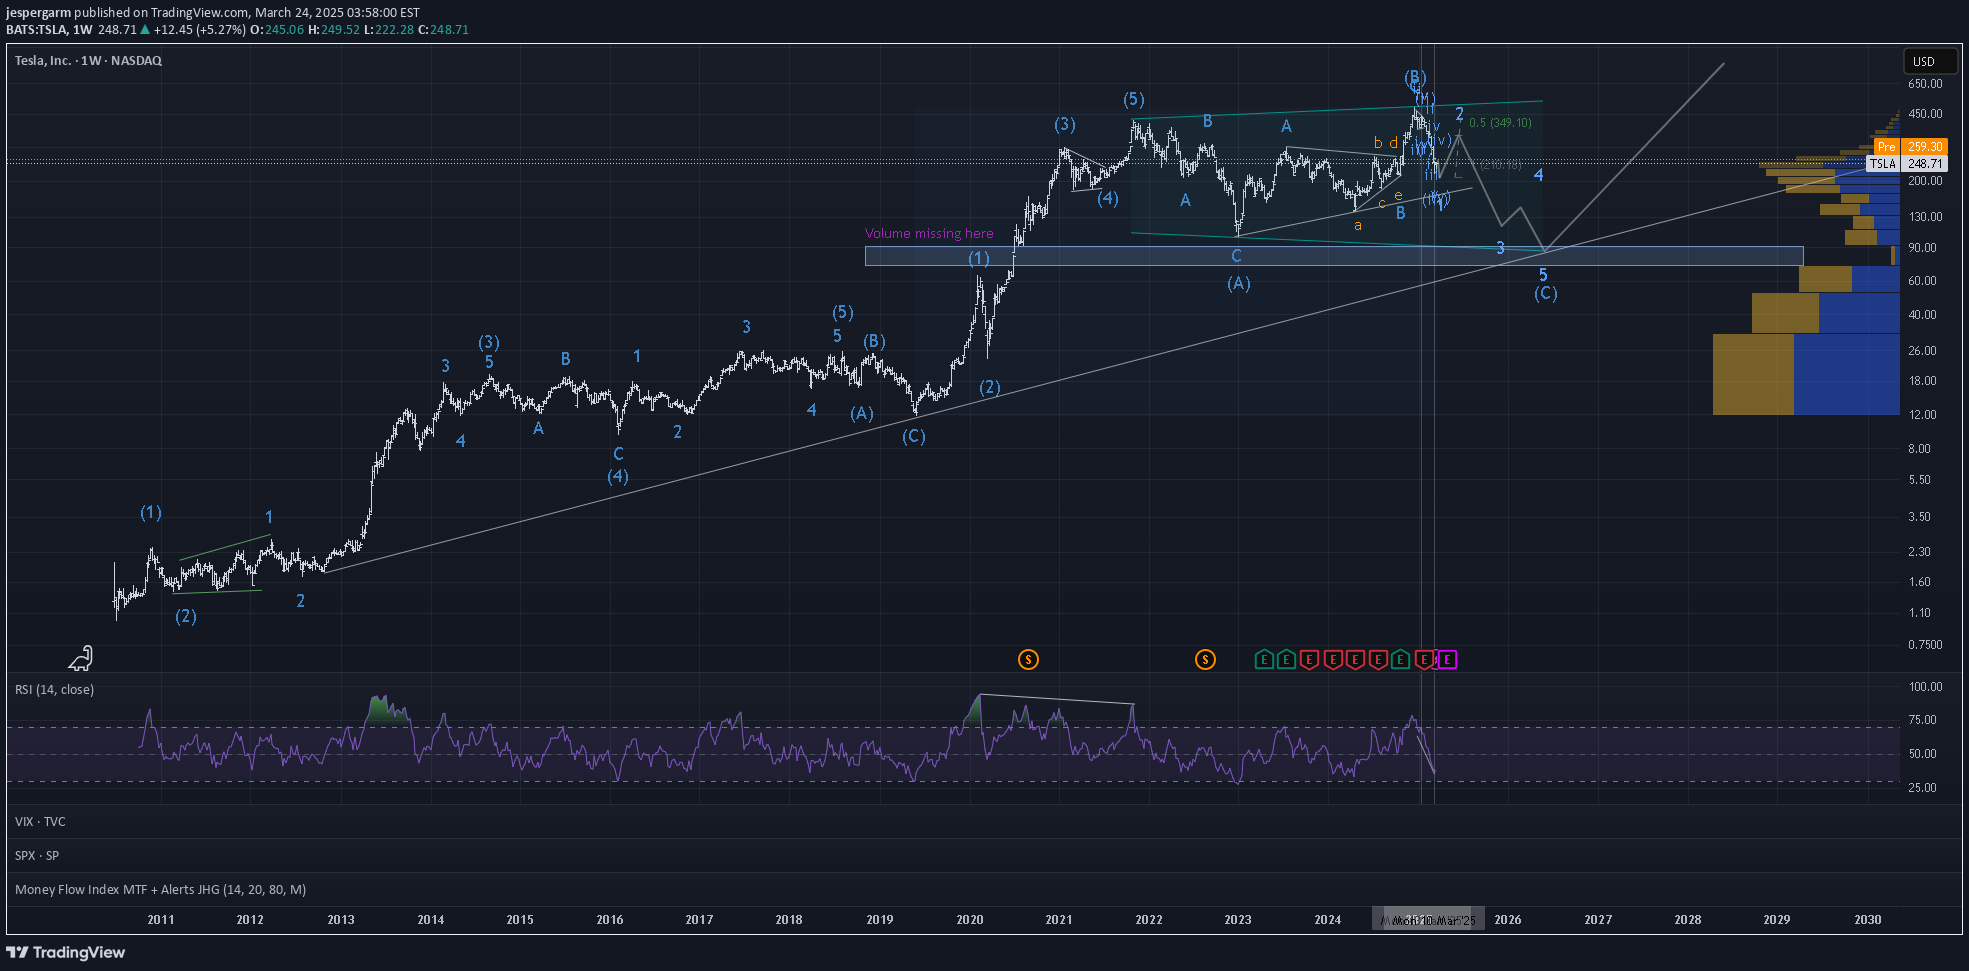Expand the Money Flow Index indicator pane
Image resolution: width=1969 pixels, height=971 pixels.
160,889
